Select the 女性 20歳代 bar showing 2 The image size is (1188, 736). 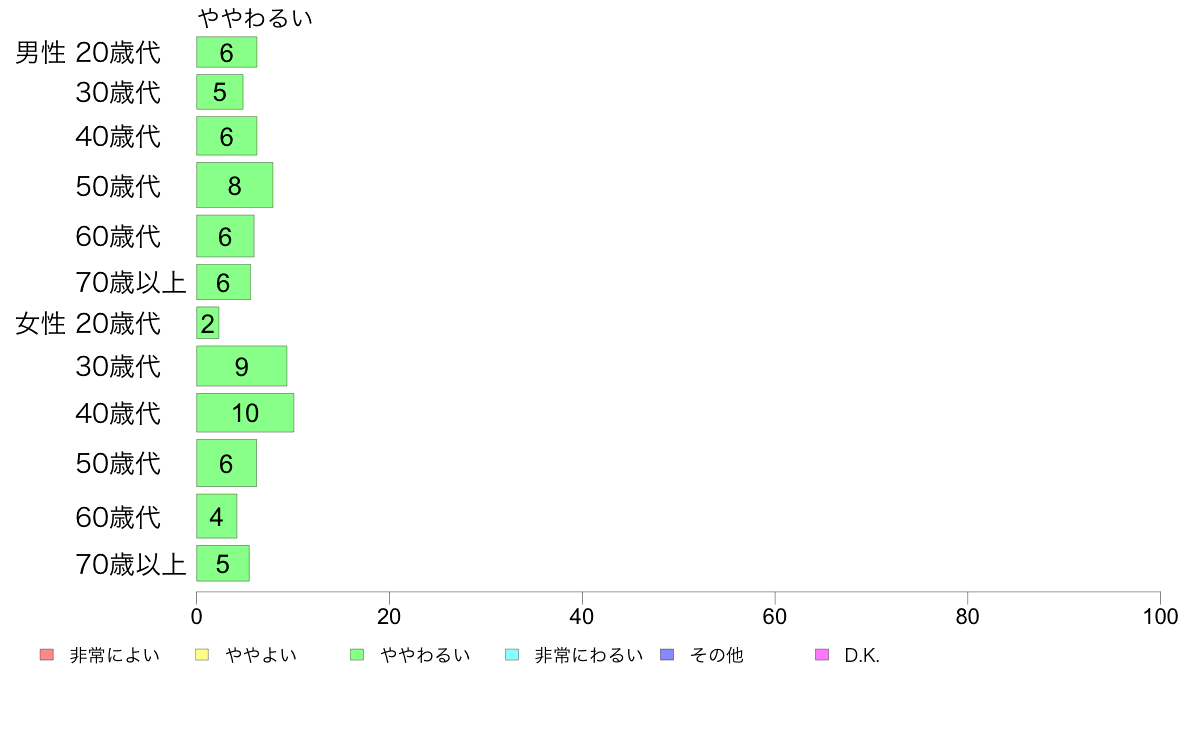208,323
